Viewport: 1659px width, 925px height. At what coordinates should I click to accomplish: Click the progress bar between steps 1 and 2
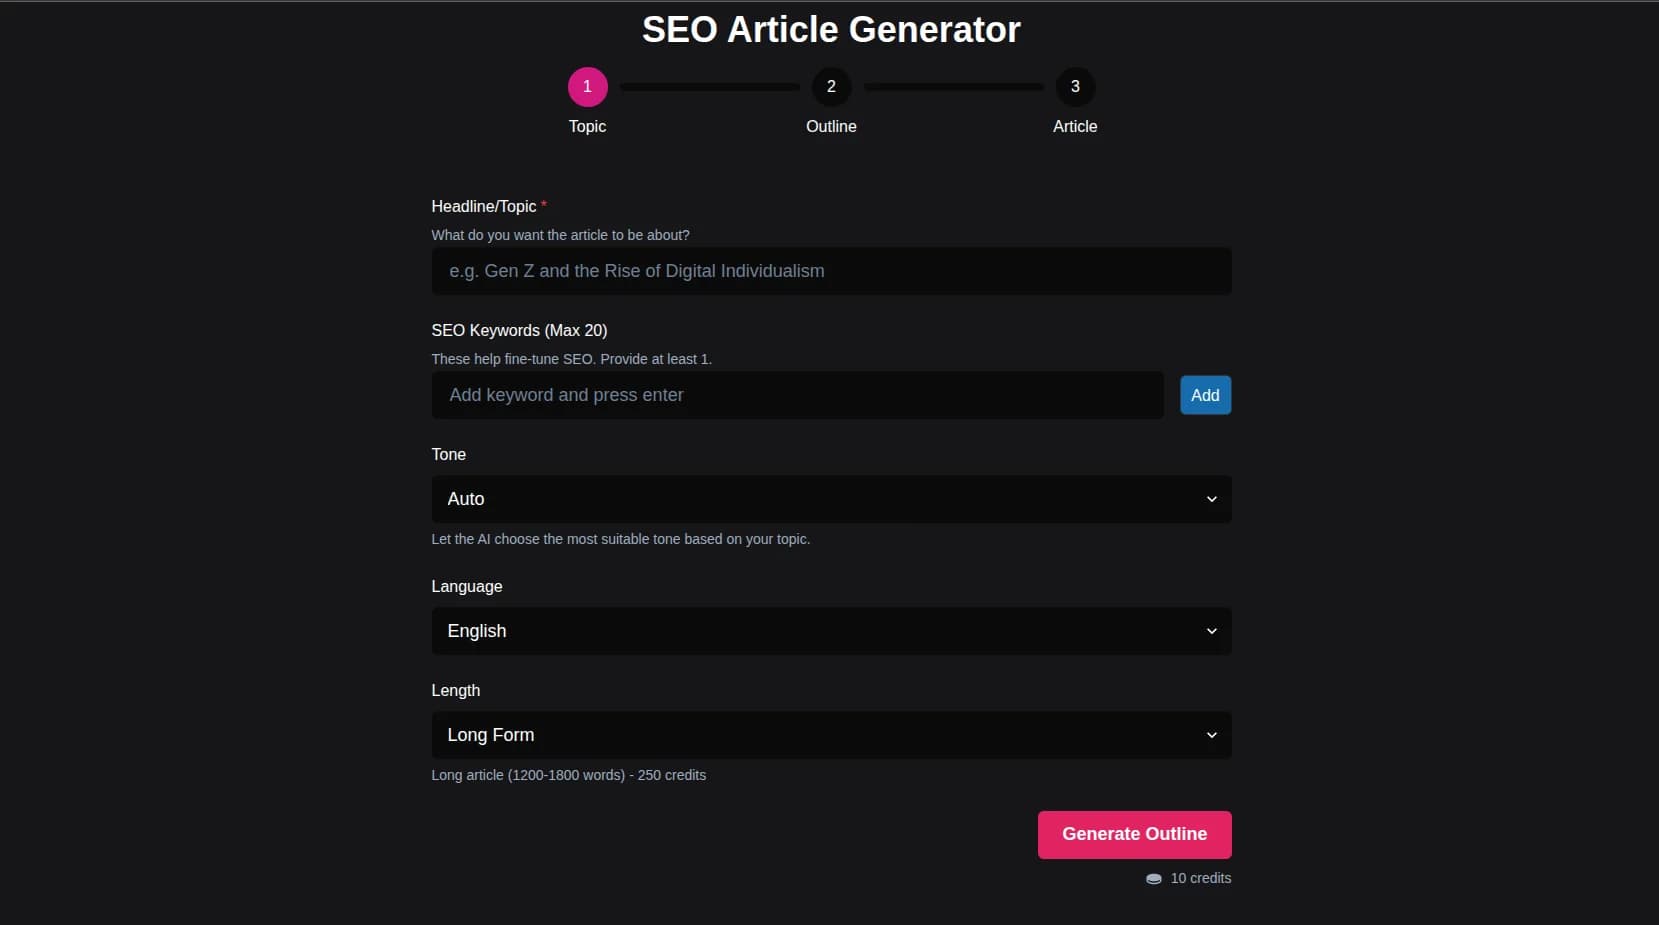pyautogui.click(x=709, y=87)
